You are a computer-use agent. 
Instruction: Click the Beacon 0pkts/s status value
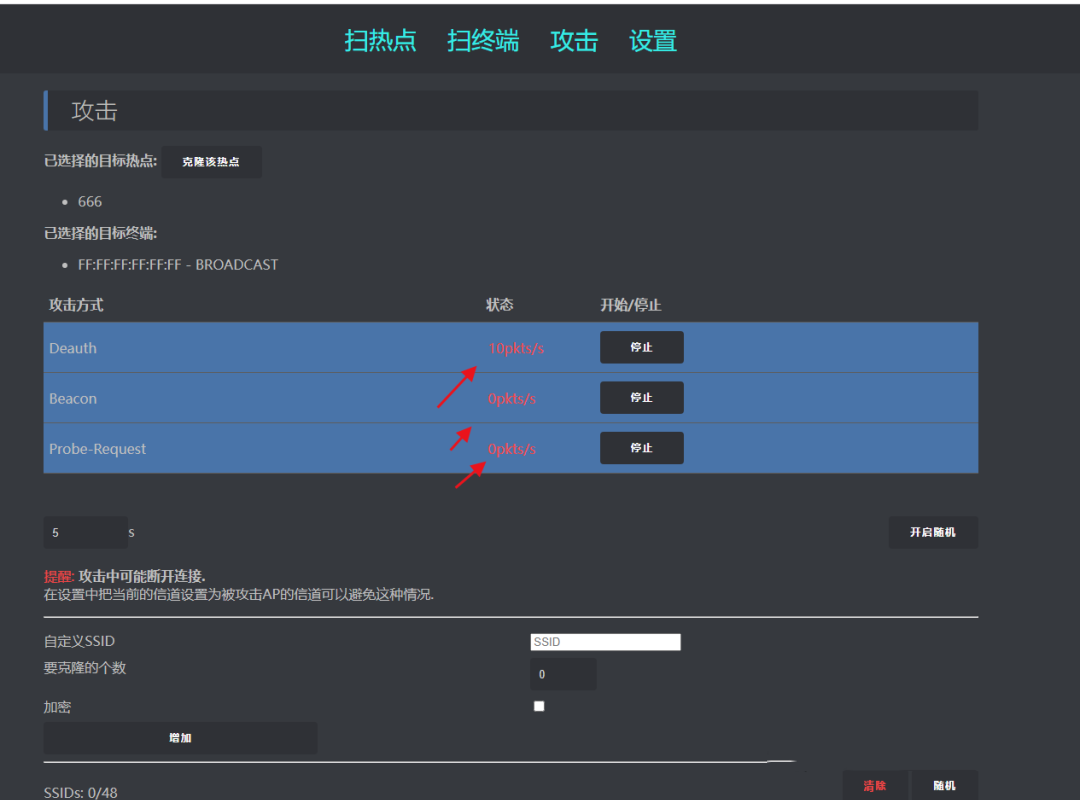click(512, 398)
